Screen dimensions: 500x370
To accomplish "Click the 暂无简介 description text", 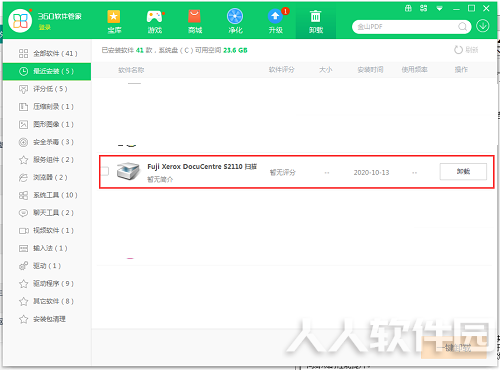I will click(160, 180).
